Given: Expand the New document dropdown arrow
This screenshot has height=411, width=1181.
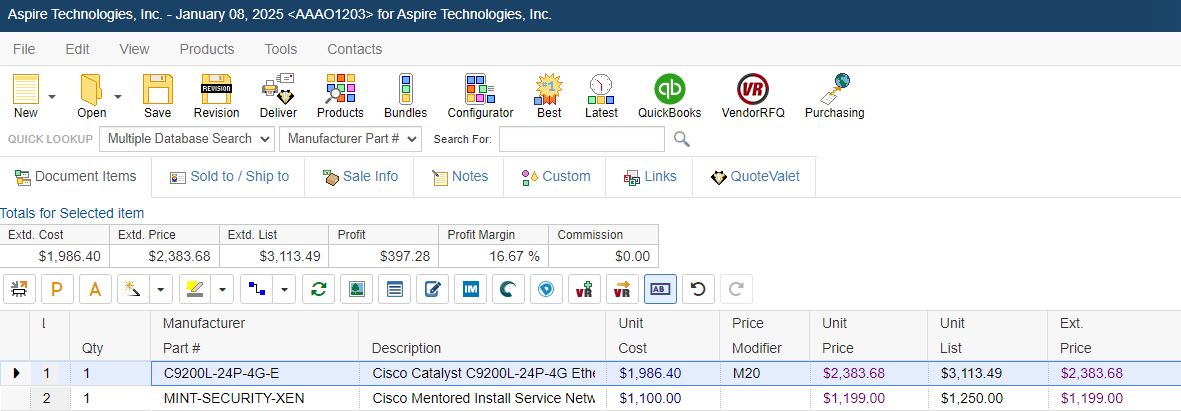Looking at the screenshot, I should click(52, 96).
